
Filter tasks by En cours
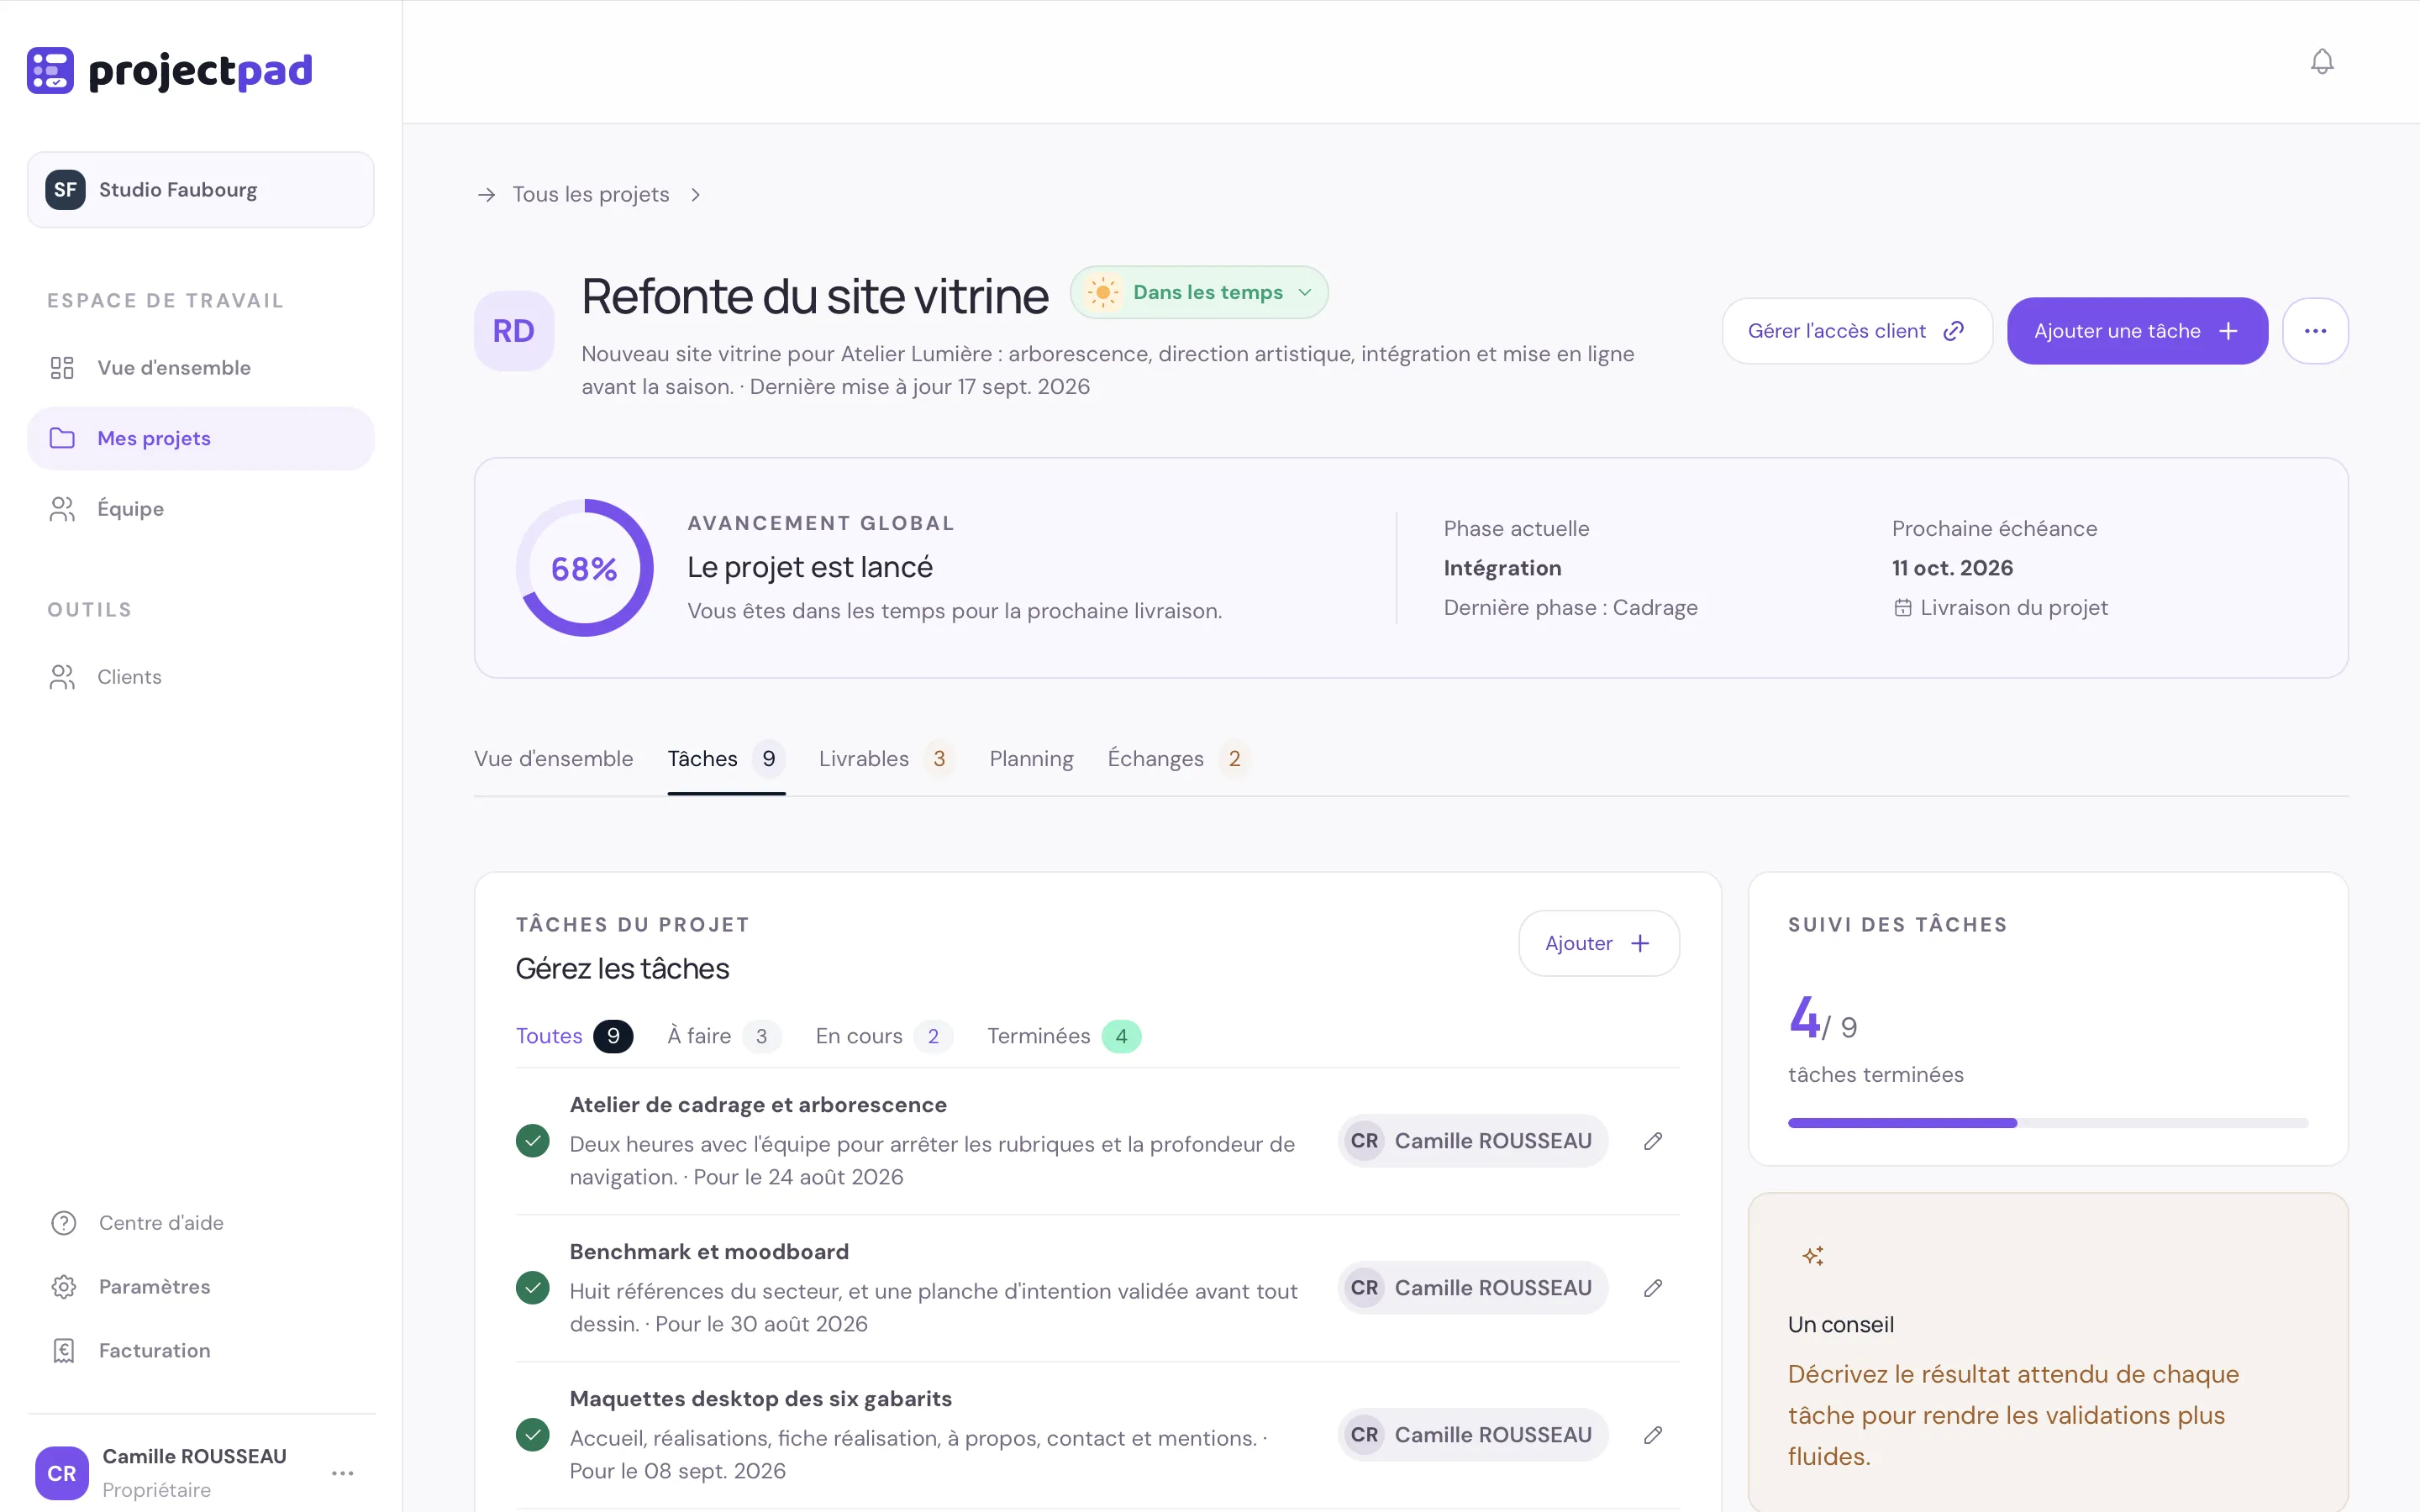point(884,1036)
